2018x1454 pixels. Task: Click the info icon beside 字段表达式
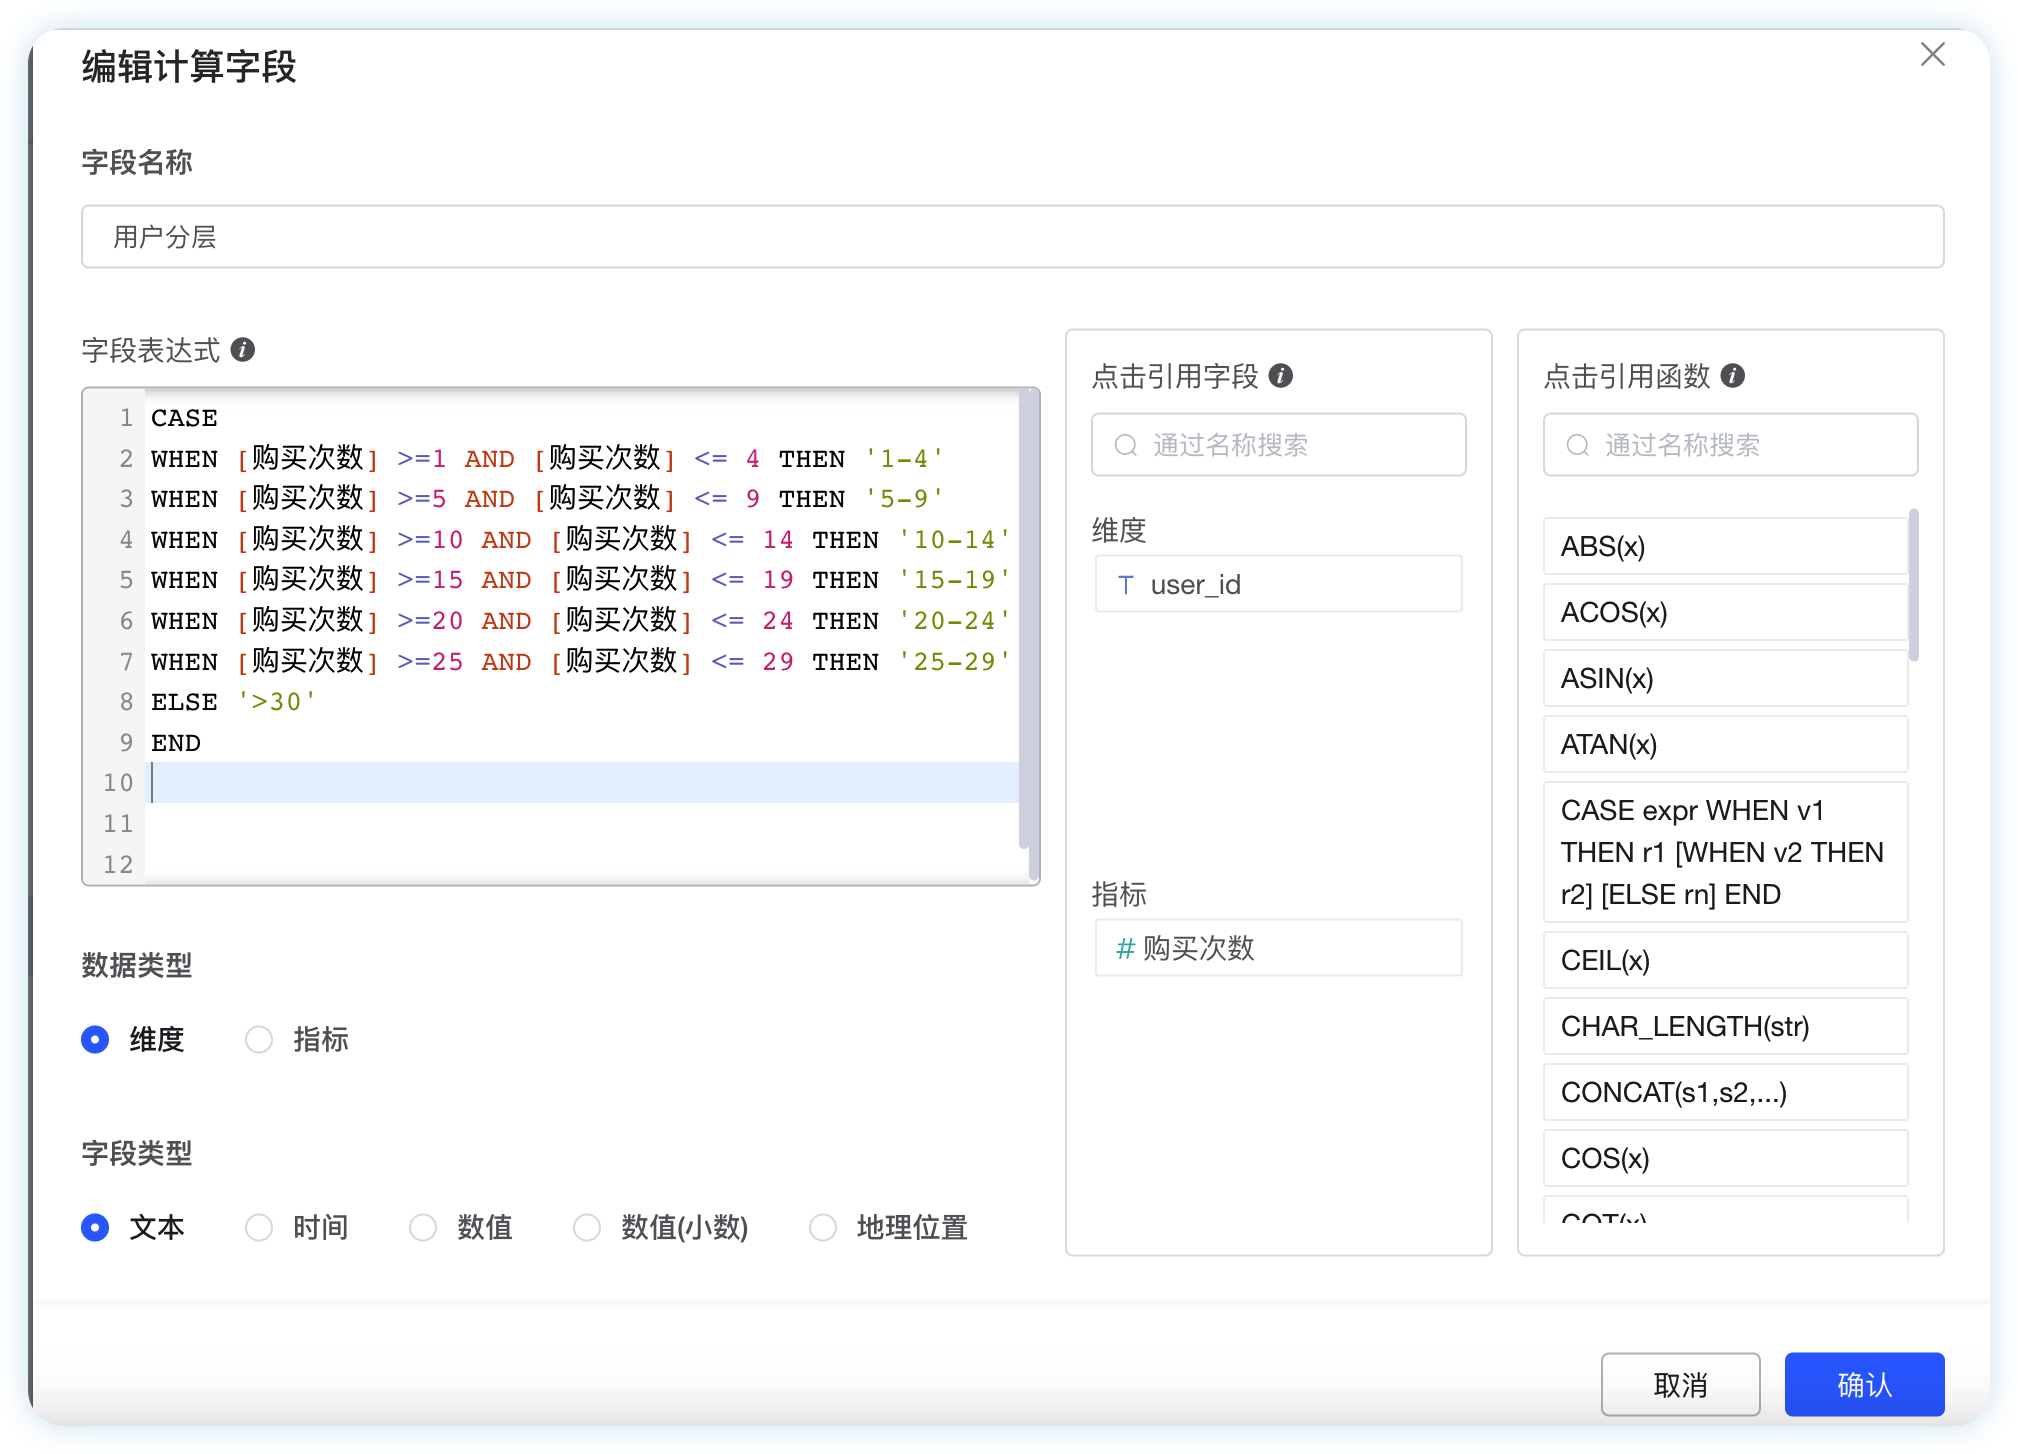243,350
